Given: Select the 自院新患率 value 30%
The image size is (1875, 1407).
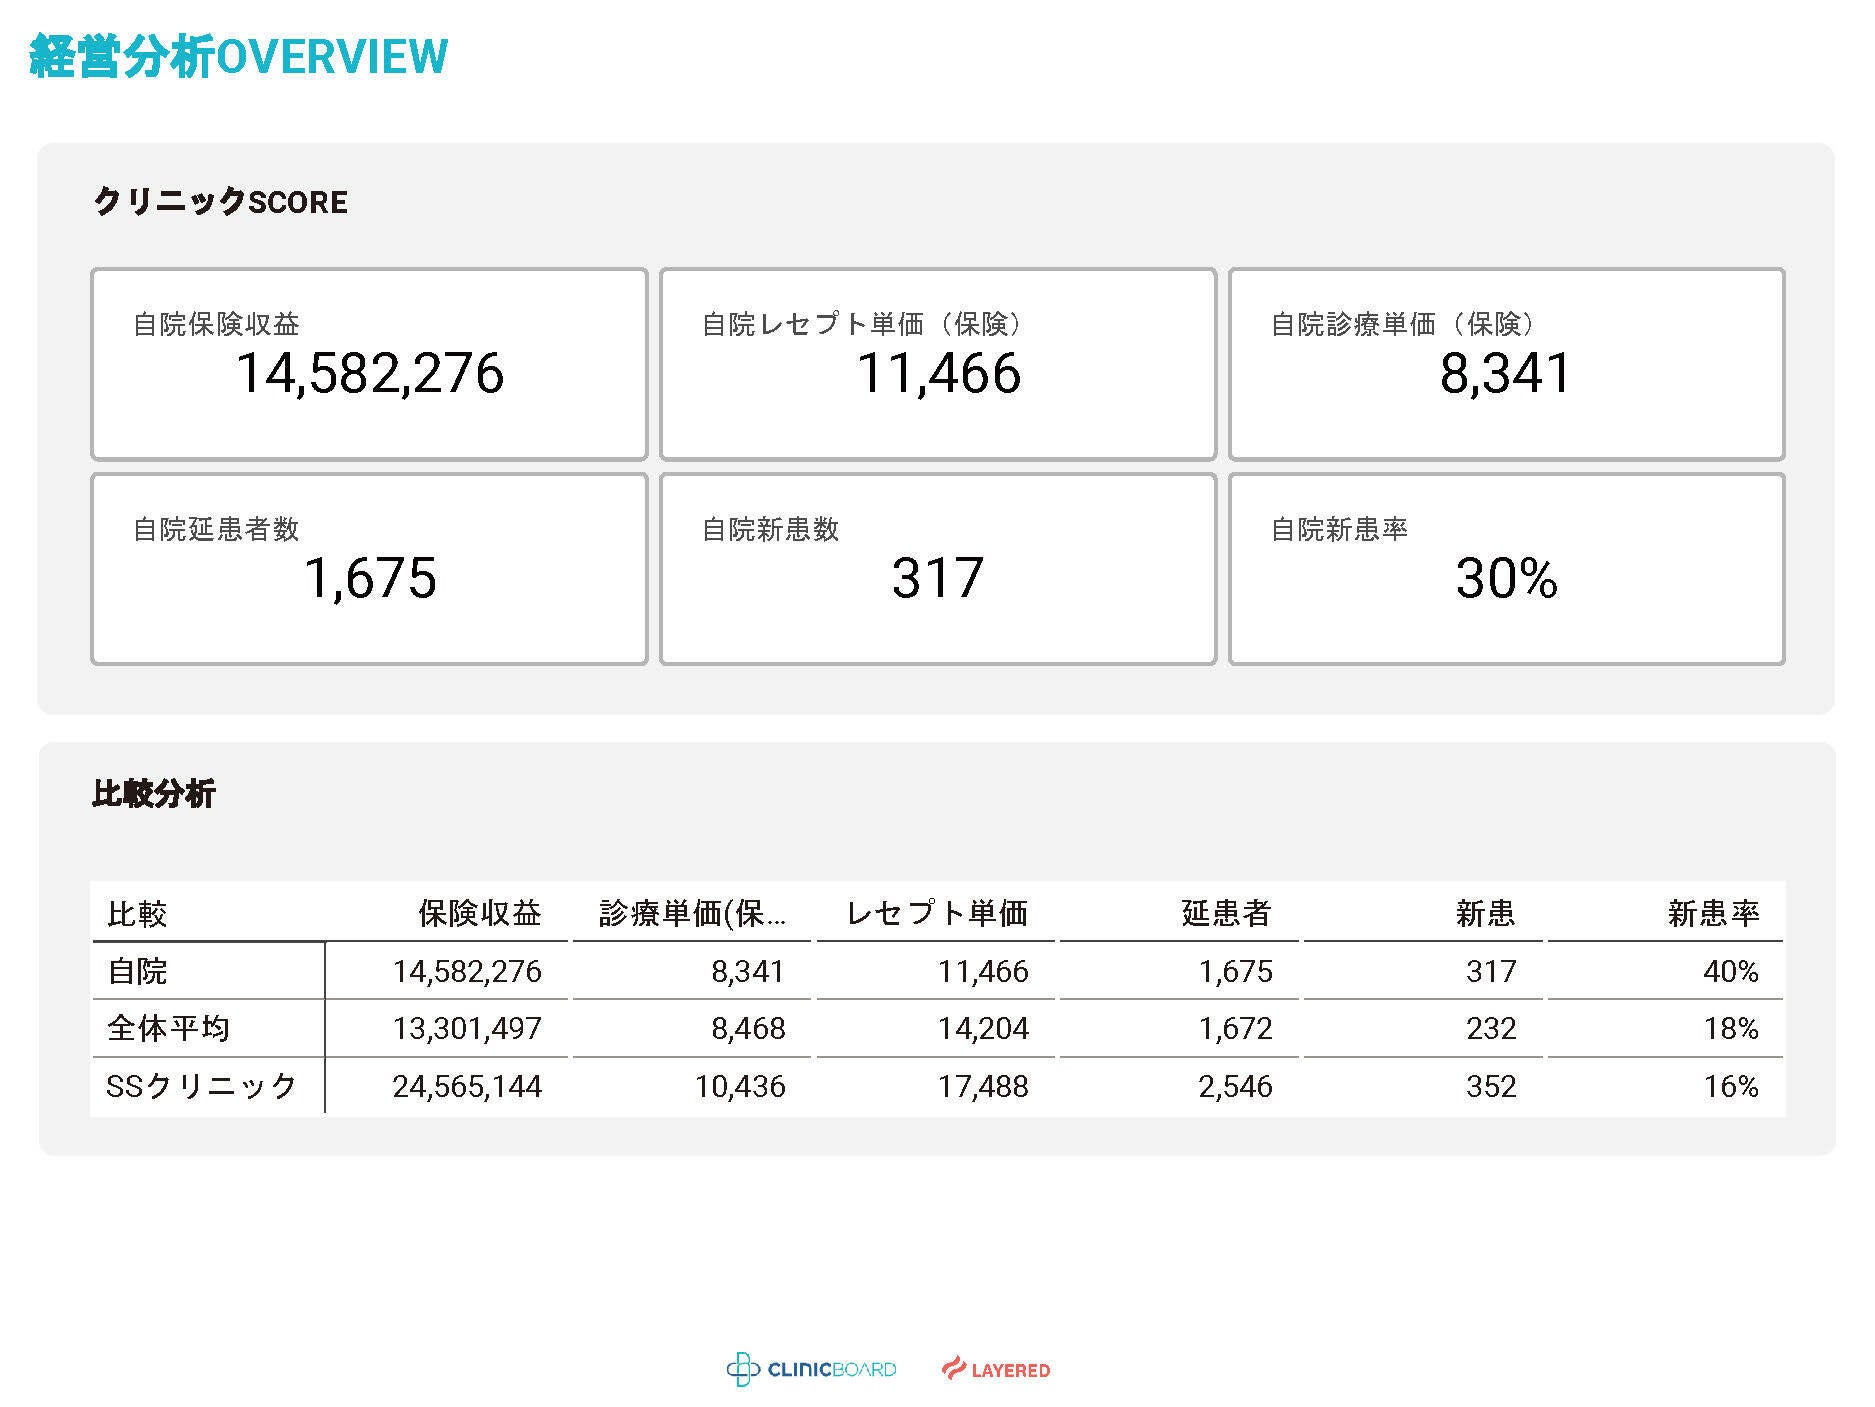Looking at the screenshot, I should coord(1506,579).
